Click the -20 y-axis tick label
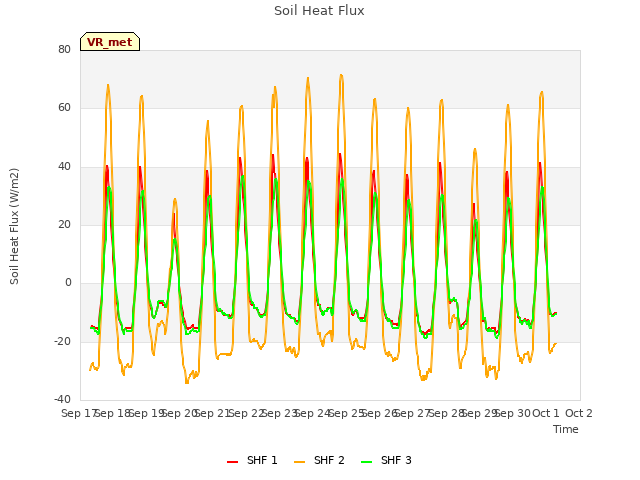The width and height of the screenshot is (640, 480). pyautogui.click(x=62, y=341)
